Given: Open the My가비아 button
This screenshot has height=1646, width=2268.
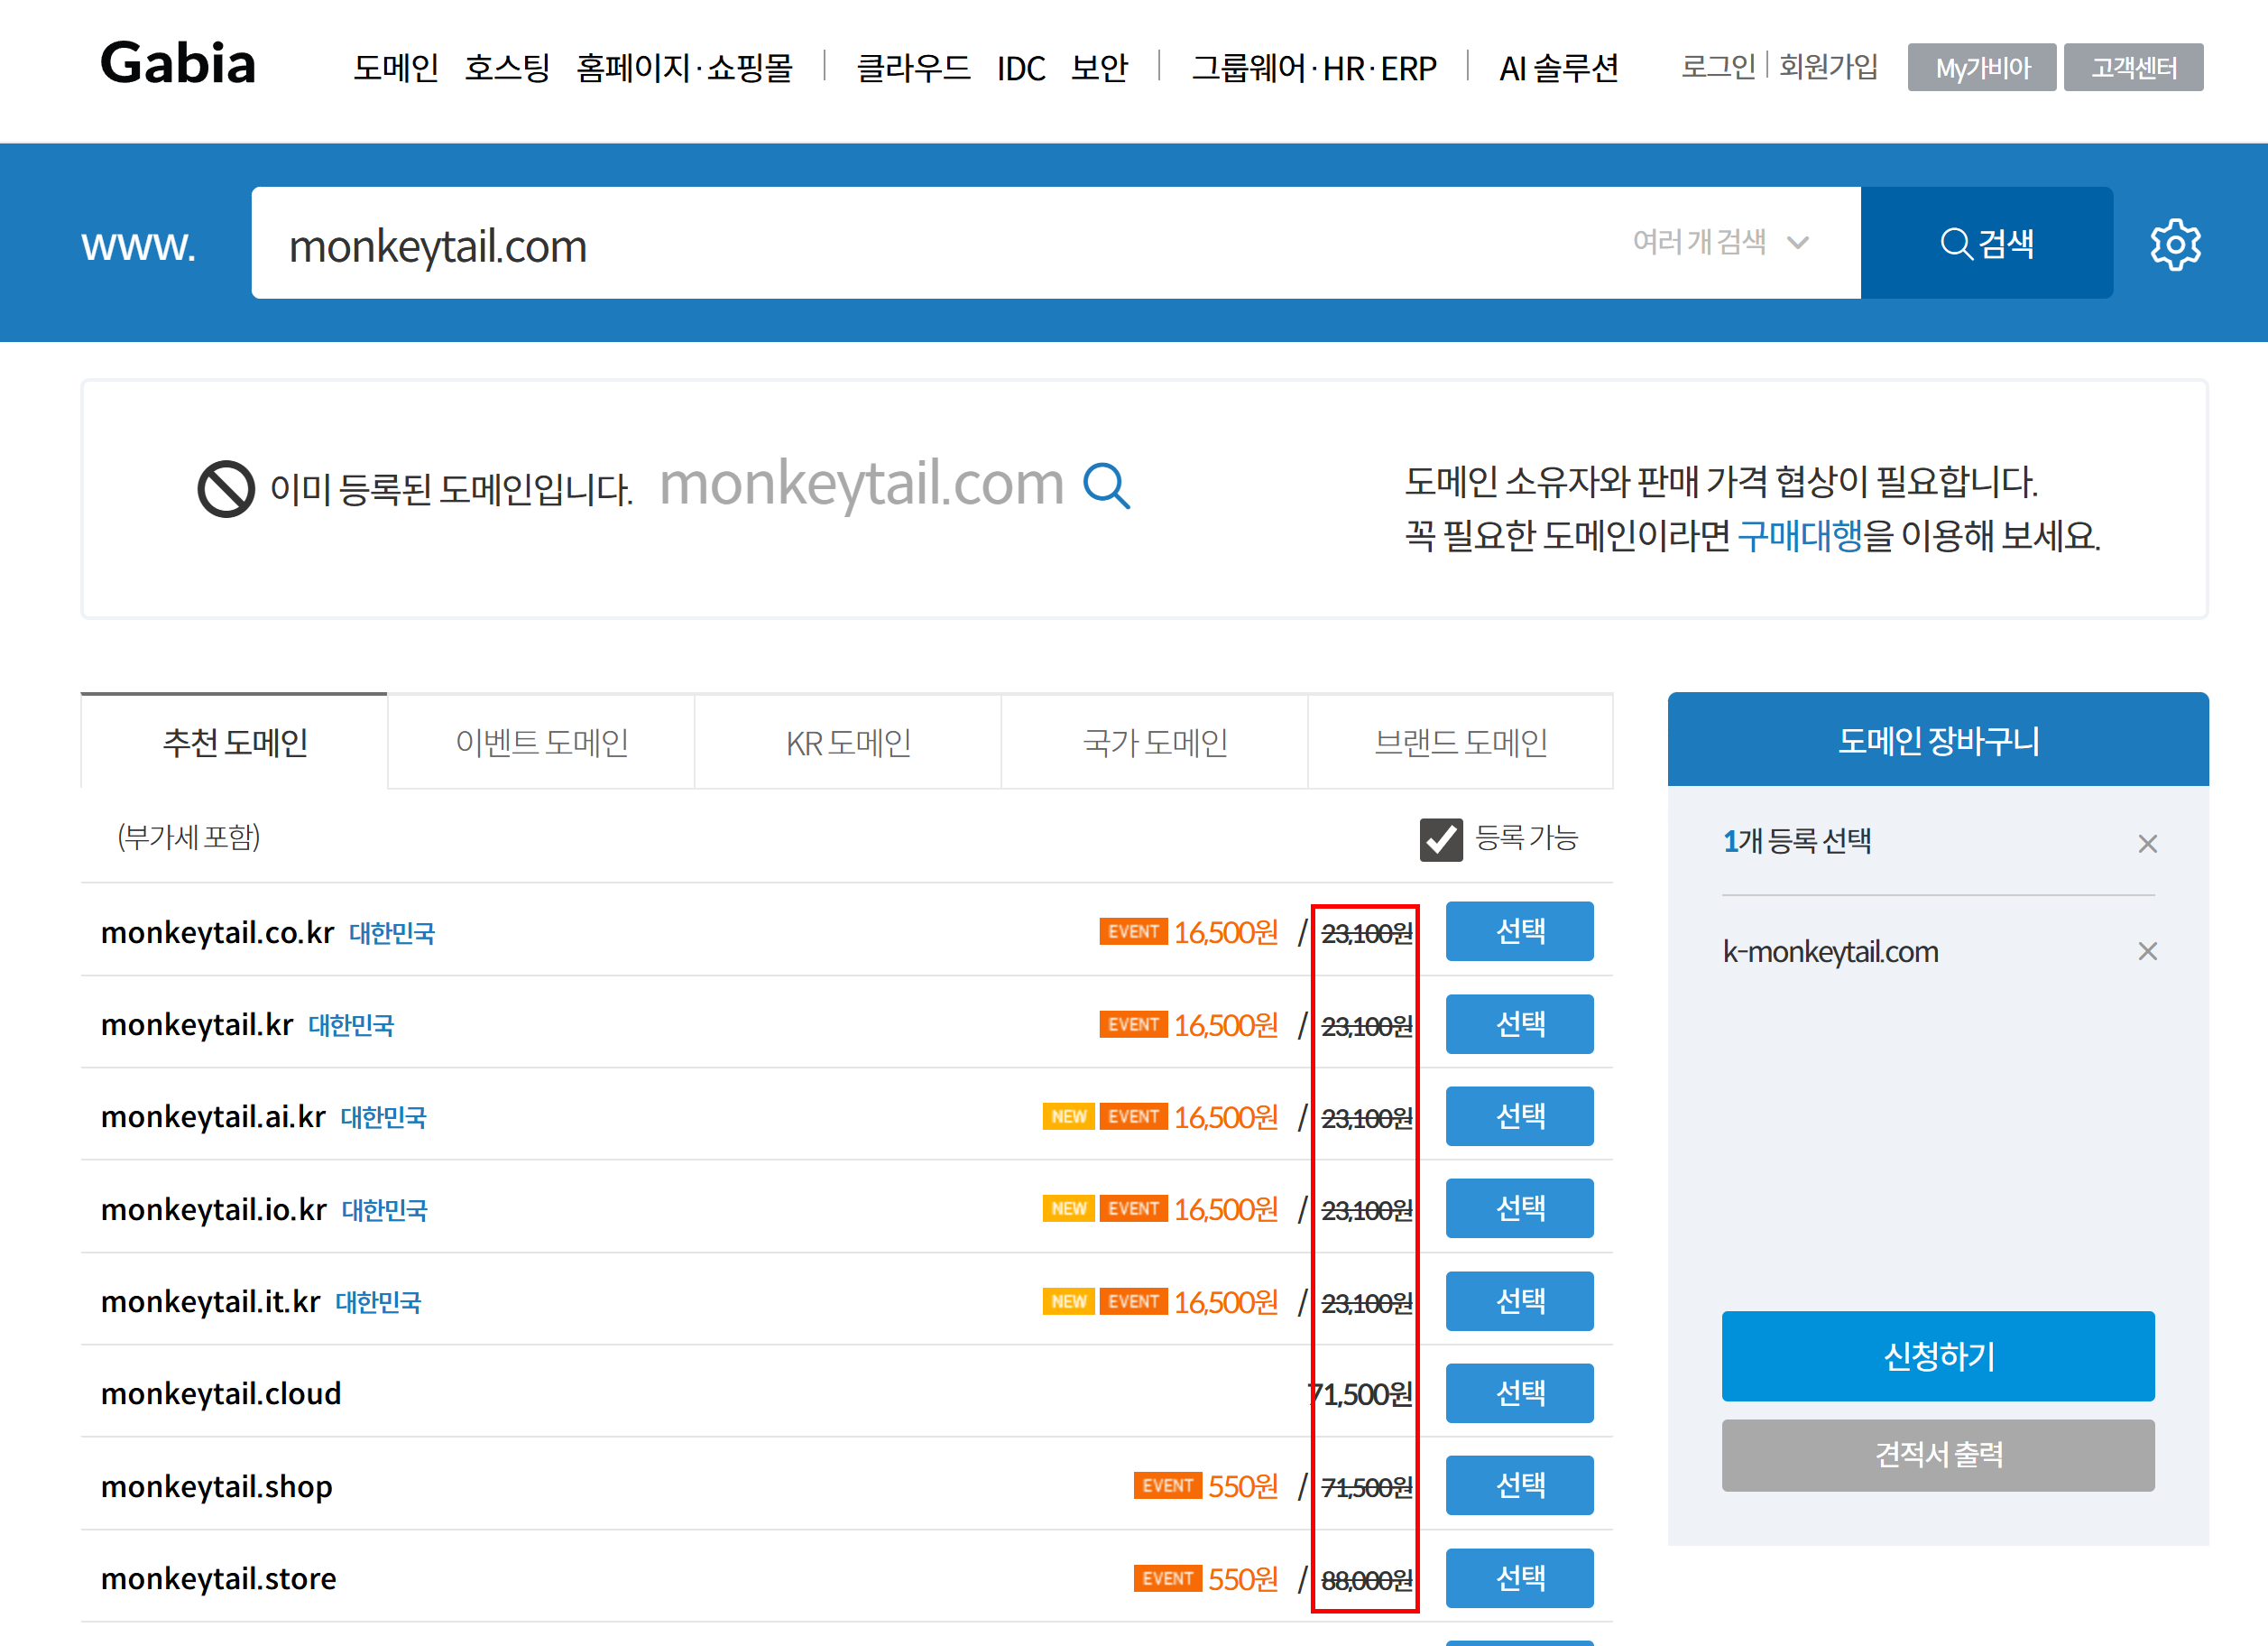Looking at the screenshot, I should click(1981, 68).
